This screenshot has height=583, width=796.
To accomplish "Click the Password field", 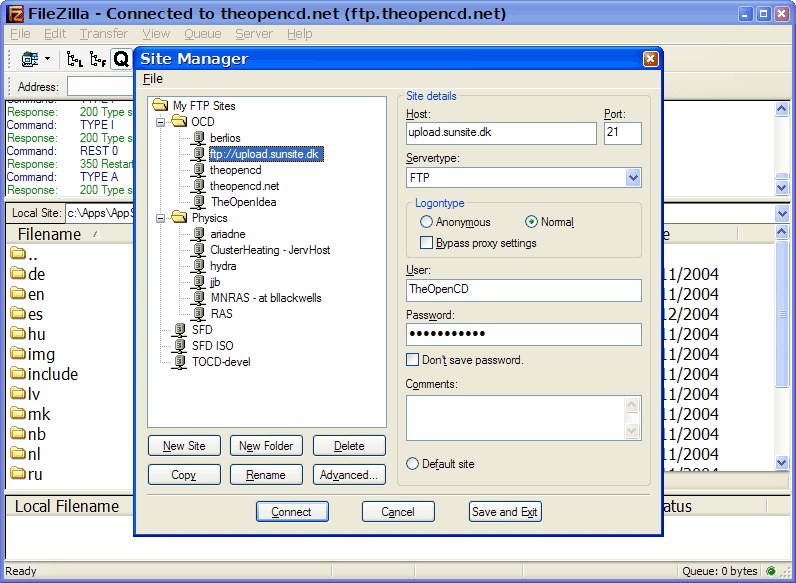I will click(x=524, y=335).
